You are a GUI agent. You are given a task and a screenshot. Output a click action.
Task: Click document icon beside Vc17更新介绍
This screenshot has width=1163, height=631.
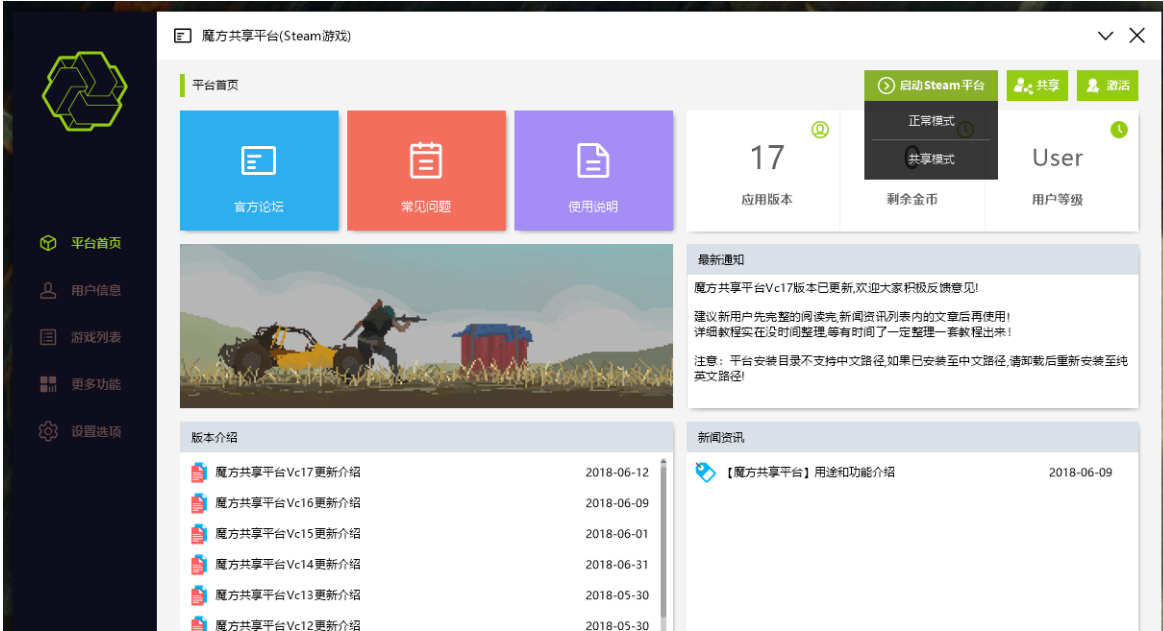tap(198, 472)
